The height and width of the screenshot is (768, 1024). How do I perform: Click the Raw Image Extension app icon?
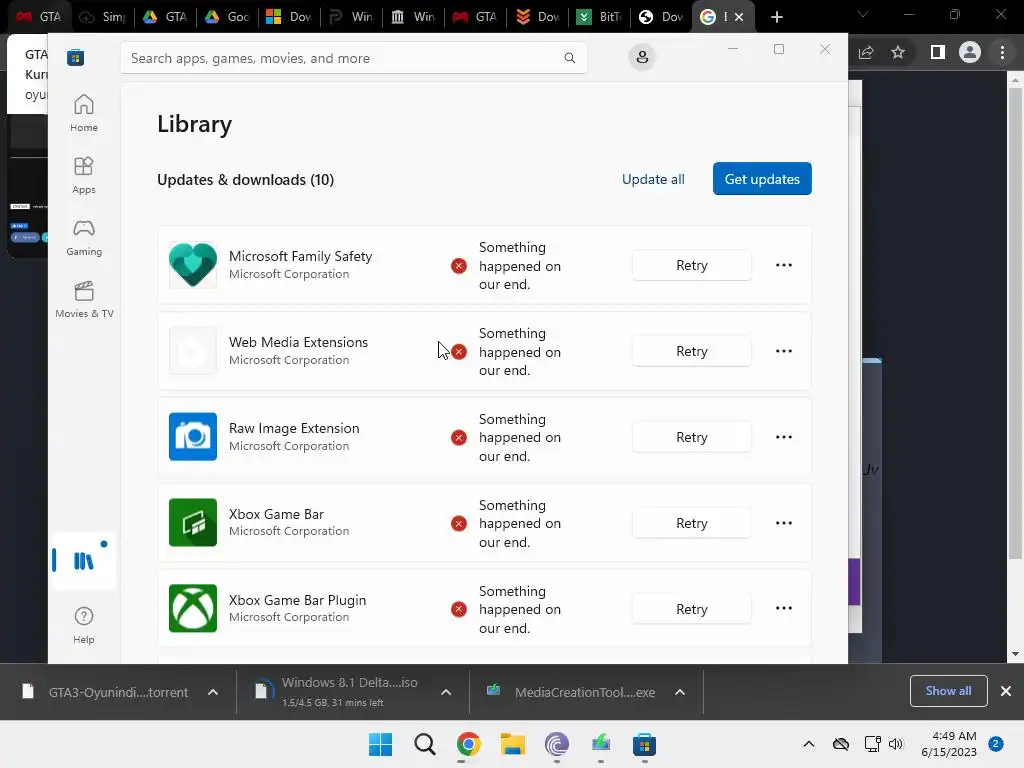tap(193, 437)
